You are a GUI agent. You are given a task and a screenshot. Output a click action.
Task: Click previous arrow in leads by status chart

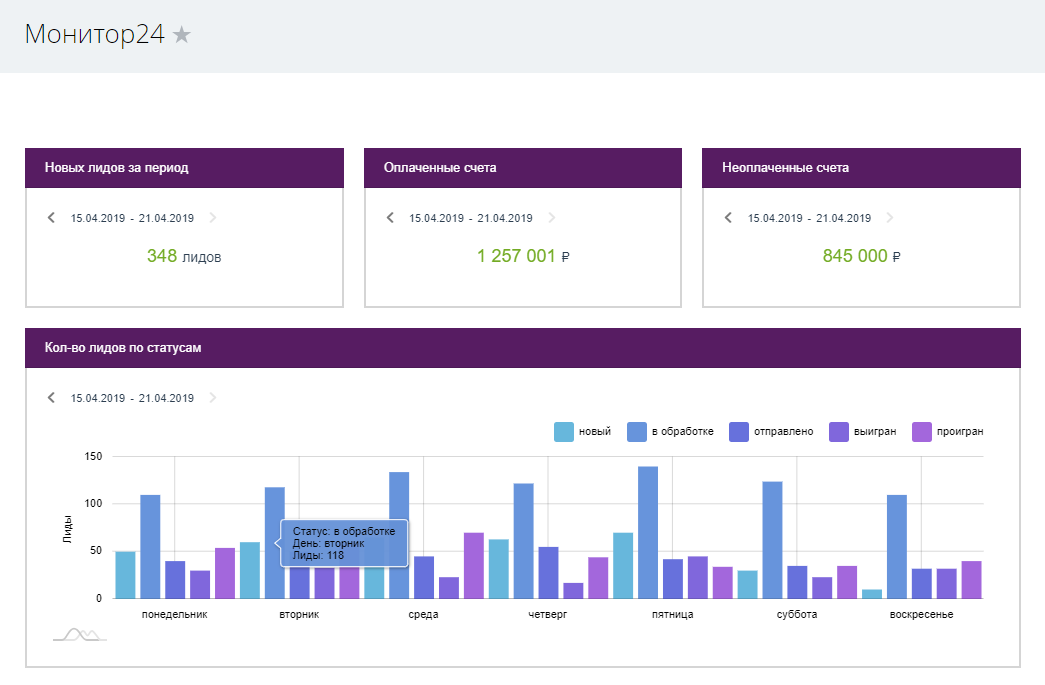tap(52, 398)
